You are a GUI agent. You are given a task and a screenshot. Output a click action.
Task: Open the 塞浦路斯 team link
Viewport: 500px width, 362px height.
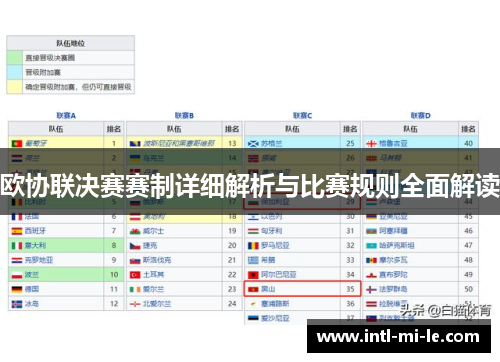pos(275,304)
